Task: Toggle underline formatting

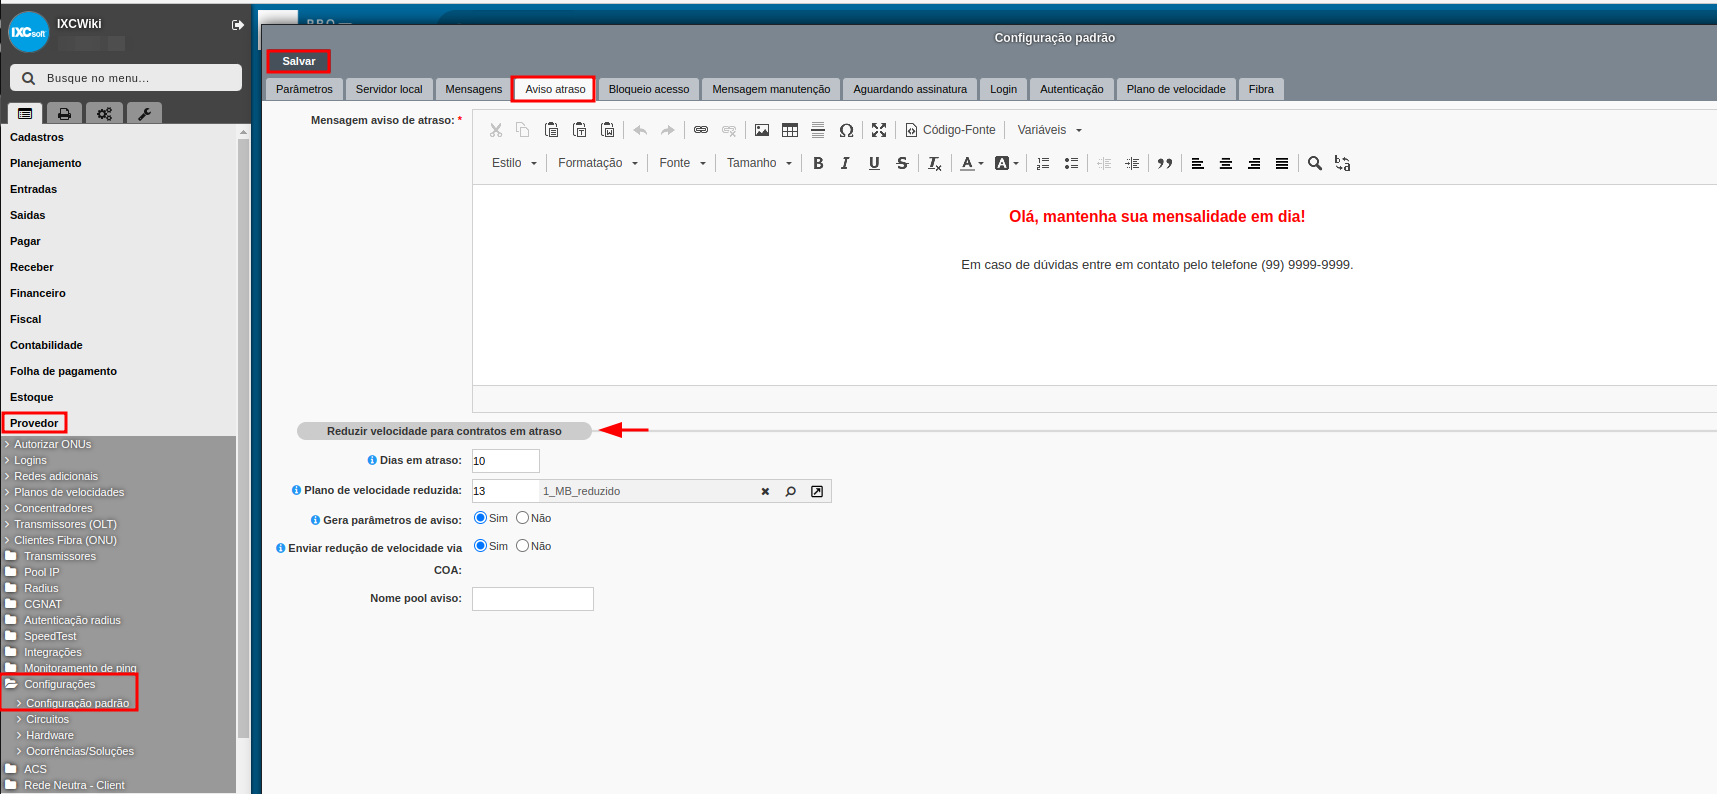Action: coord(874,163)
